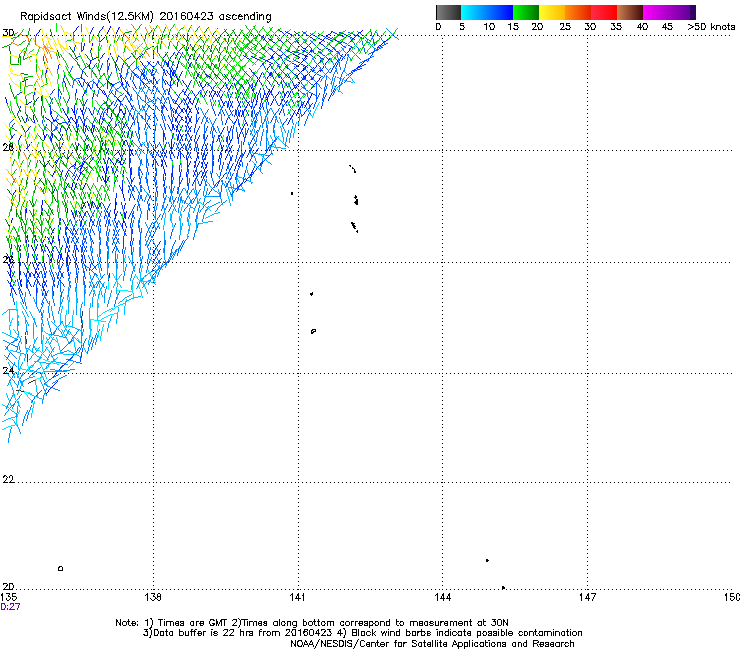Click the small island outline near 136E 20.4N
This screenshot has height=650, width=740.
[x=60, y=568]
